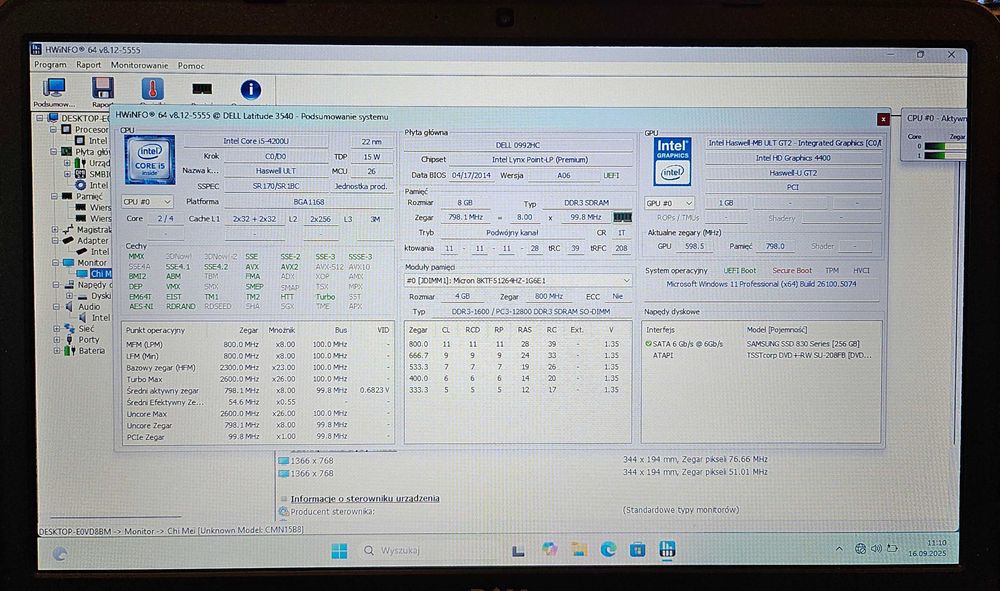Click the Secure Boot status label

pos(792,270)
